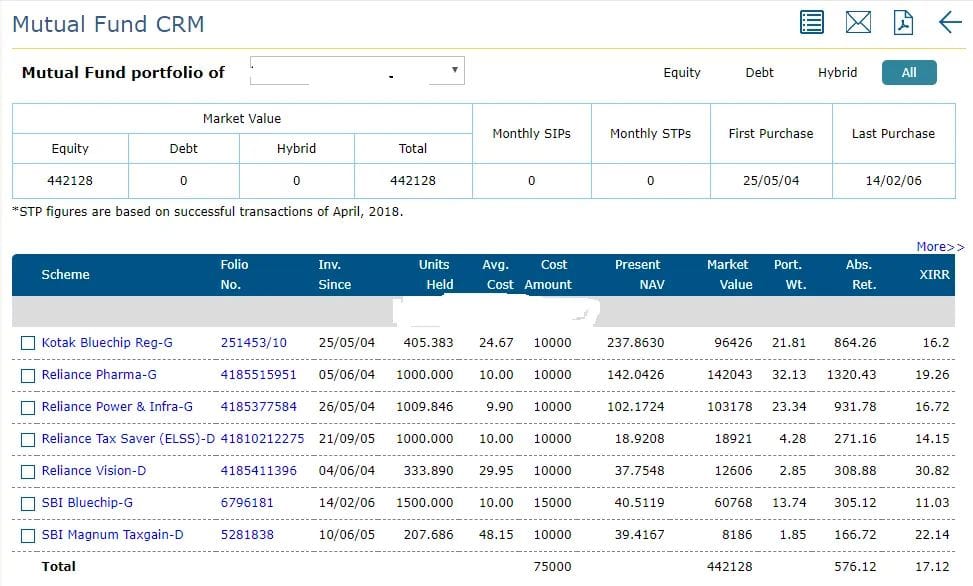Open the Mutual Fund portfolio of dropdown
This screenshot has width=973, height=586.
click(357, 71)
